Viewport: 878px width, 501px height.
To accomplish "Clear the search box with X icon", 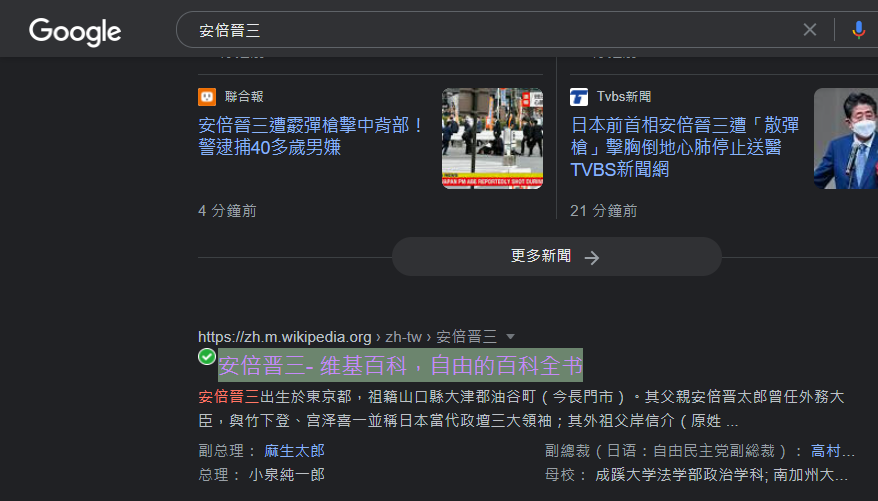I will (810, 30).
